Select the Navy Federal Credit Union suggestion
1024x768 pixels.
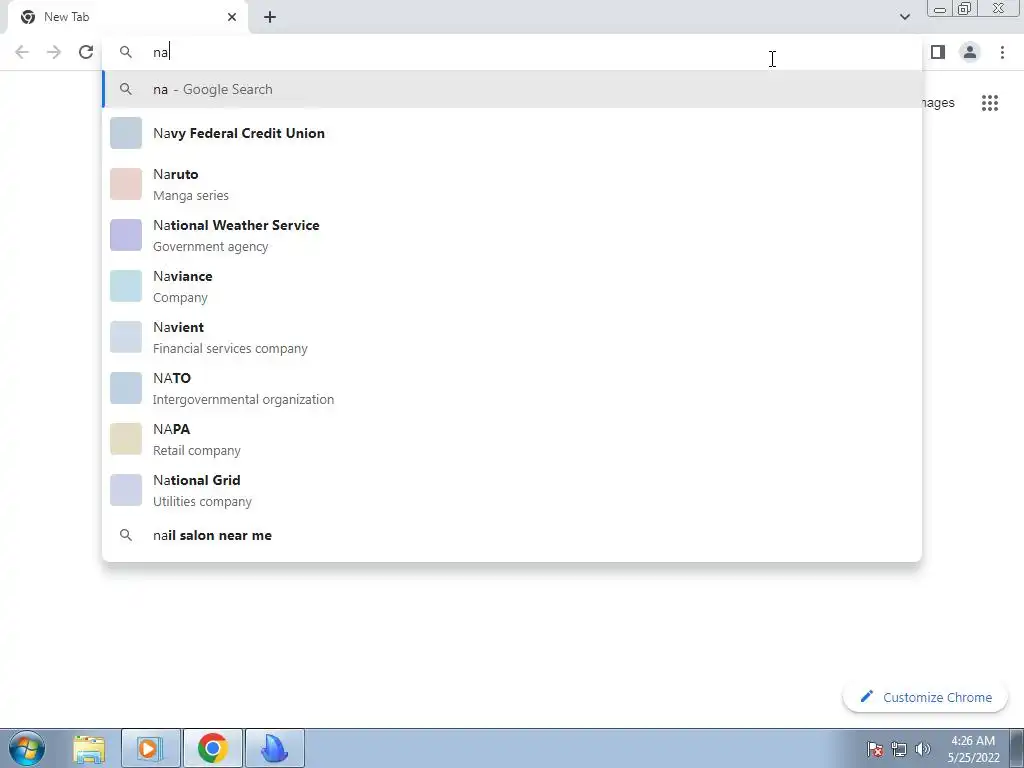pos(512,133)
